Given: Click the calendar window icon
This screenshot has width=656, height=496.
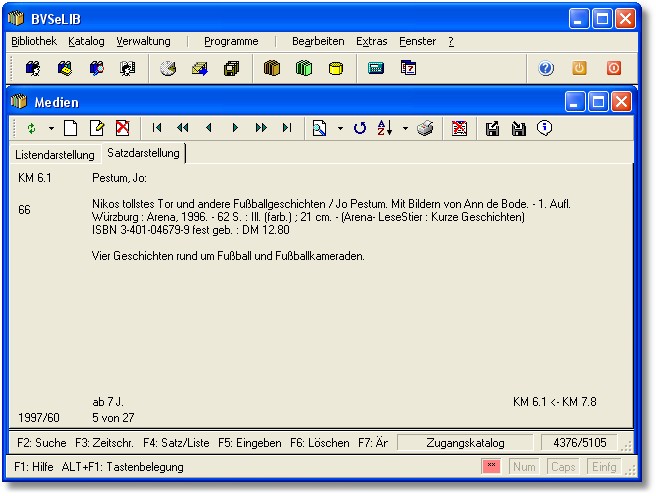Looking at the screenshot, I should tap(408, 68).
